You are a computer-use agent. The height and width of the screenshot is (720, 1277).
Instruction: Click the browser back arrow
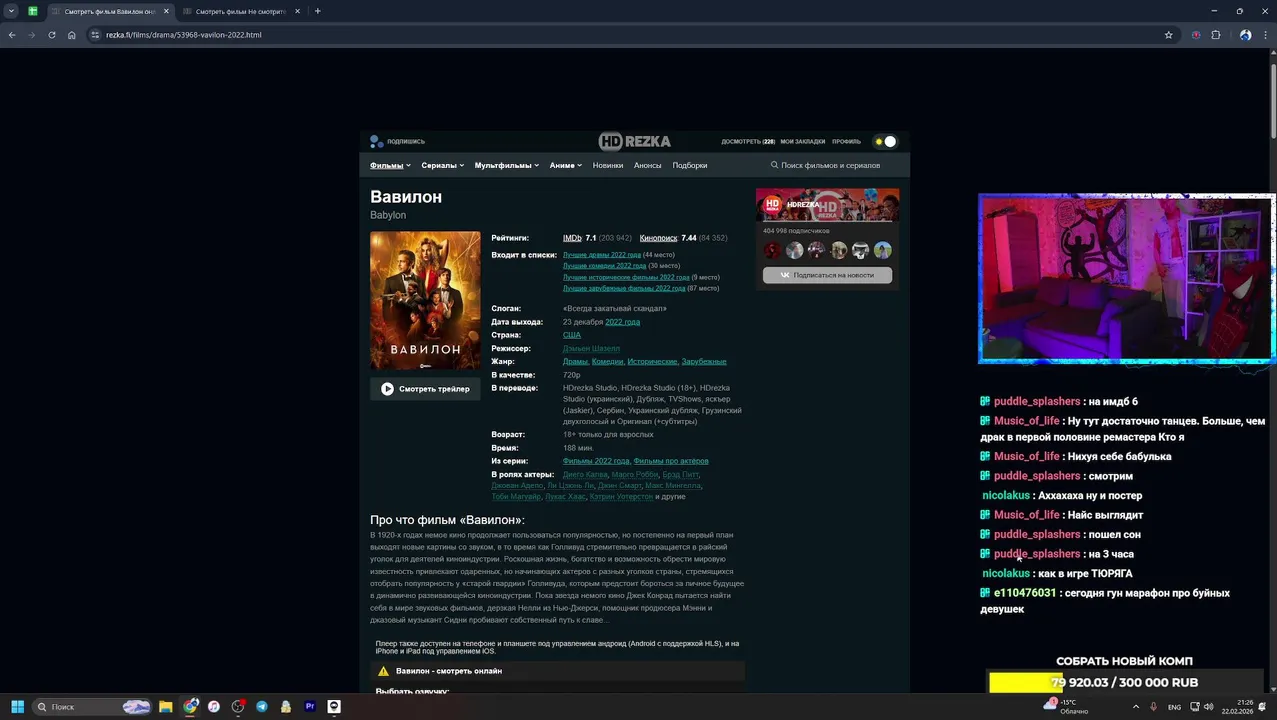click(x=12, y=35)
